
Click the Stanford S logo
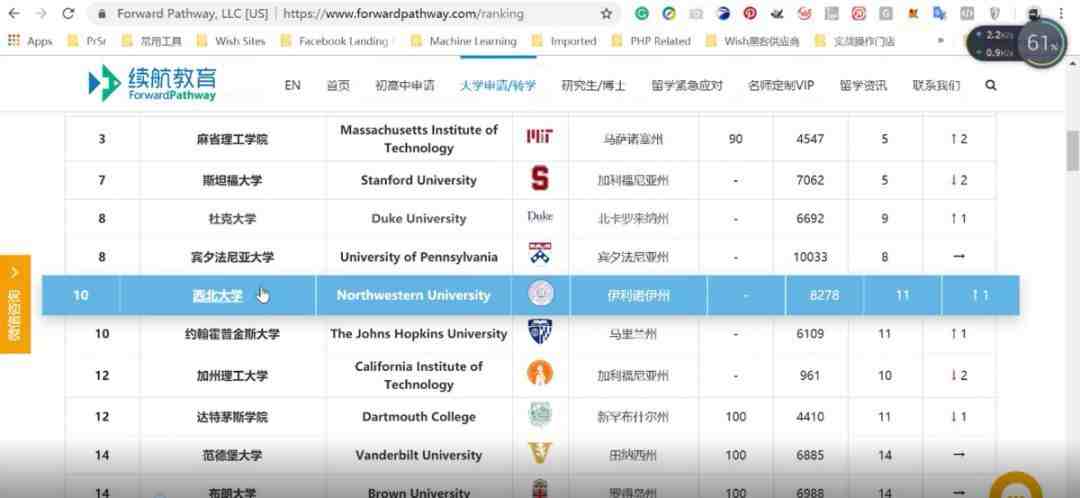point(540,179)
